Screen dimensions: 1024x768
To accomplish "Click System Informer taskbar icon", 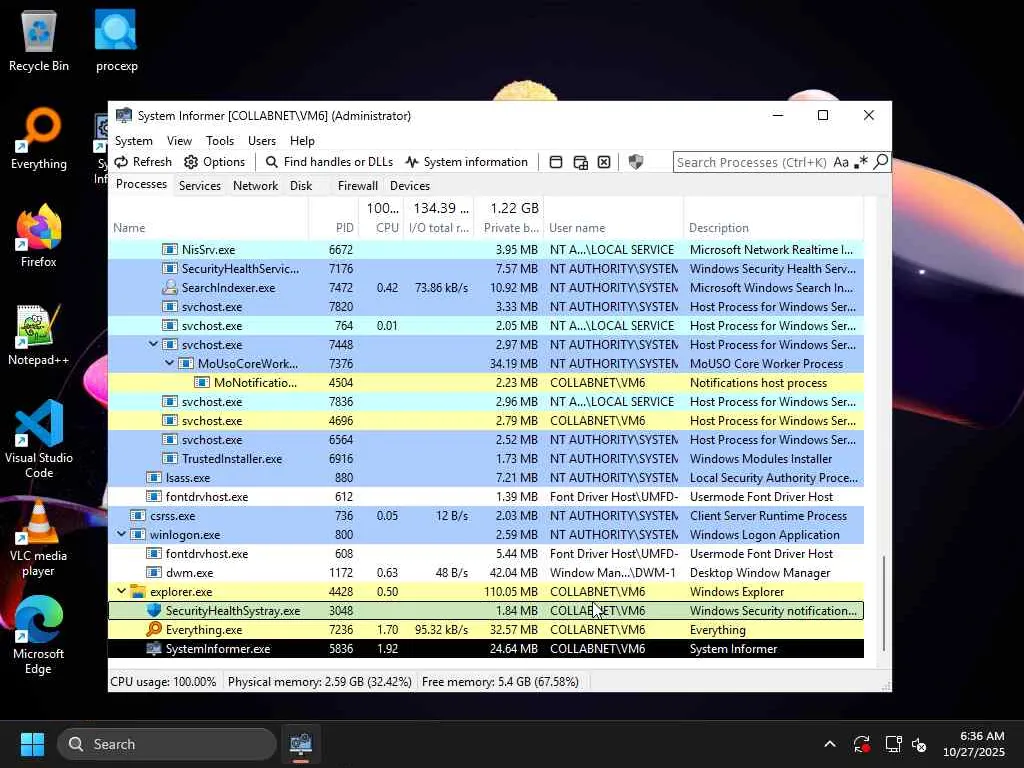I will [300, 744].
